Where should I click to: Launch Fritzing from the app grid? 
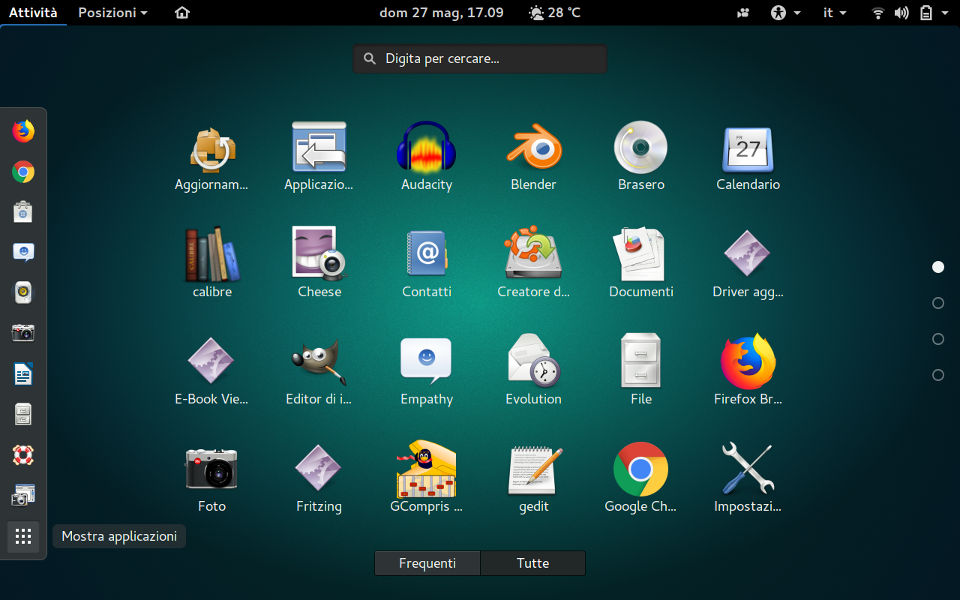pyautogui.click(x=319, y=479)
